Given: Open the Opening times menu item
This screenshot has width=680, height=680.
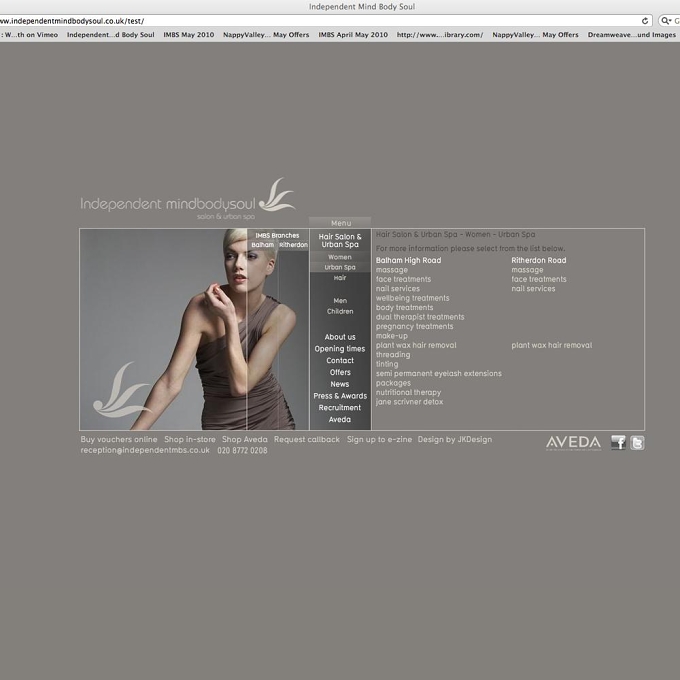Looking at the screenshot, I should pos(340,349).
